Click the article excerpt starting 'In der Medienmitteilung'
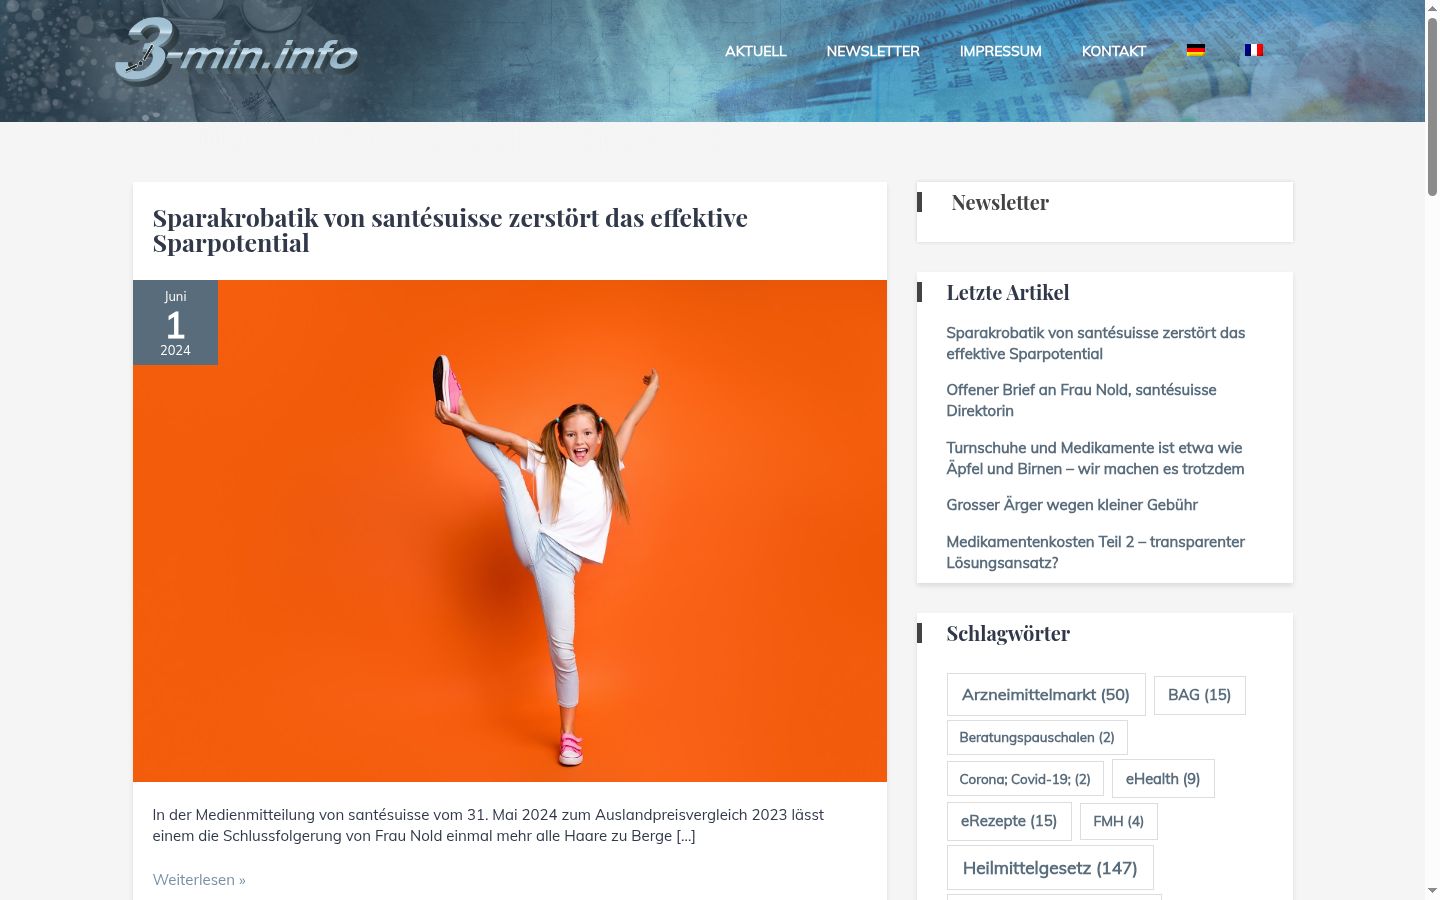 click(488, 825)
